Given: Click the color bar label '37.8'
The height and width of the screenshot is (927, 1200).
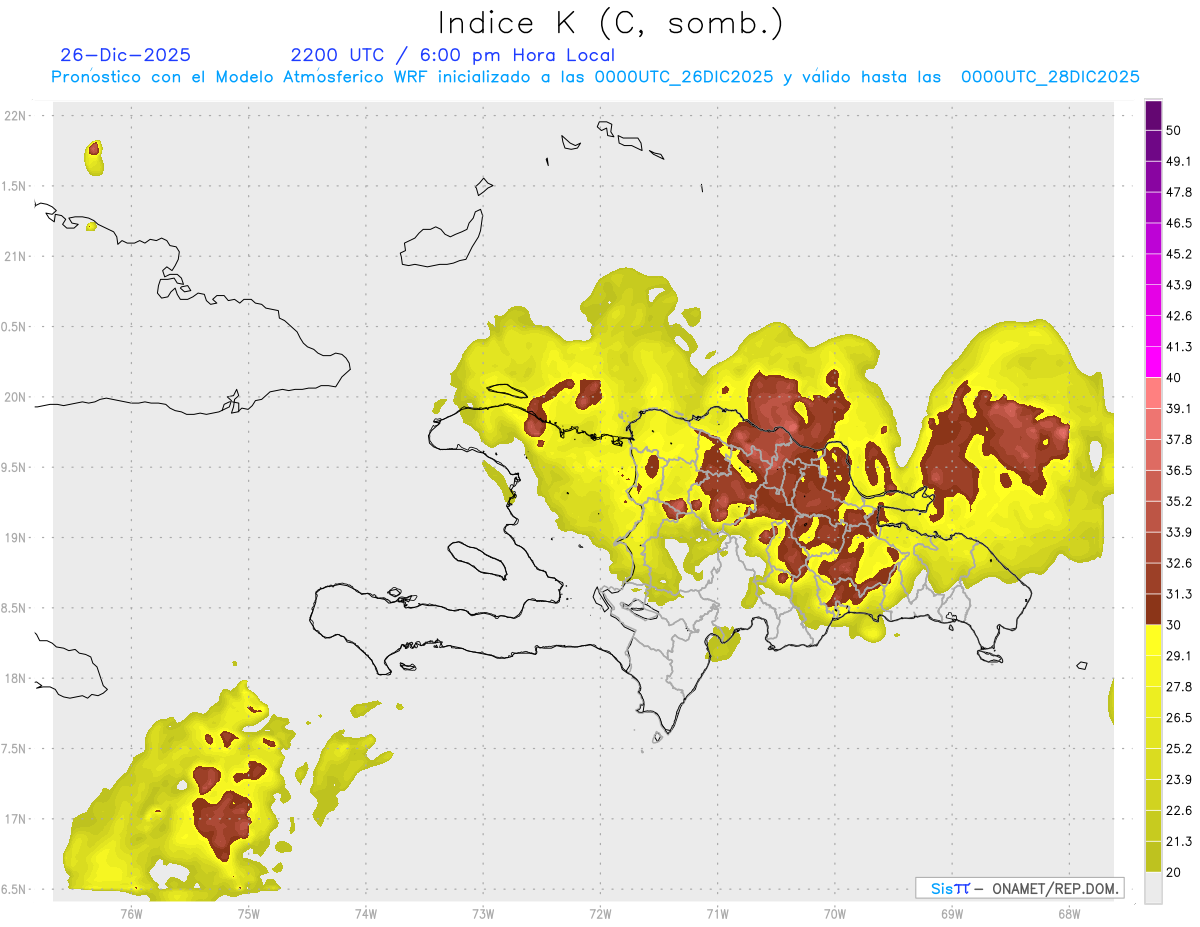Looking at the screenshot, I should 1179,440.
